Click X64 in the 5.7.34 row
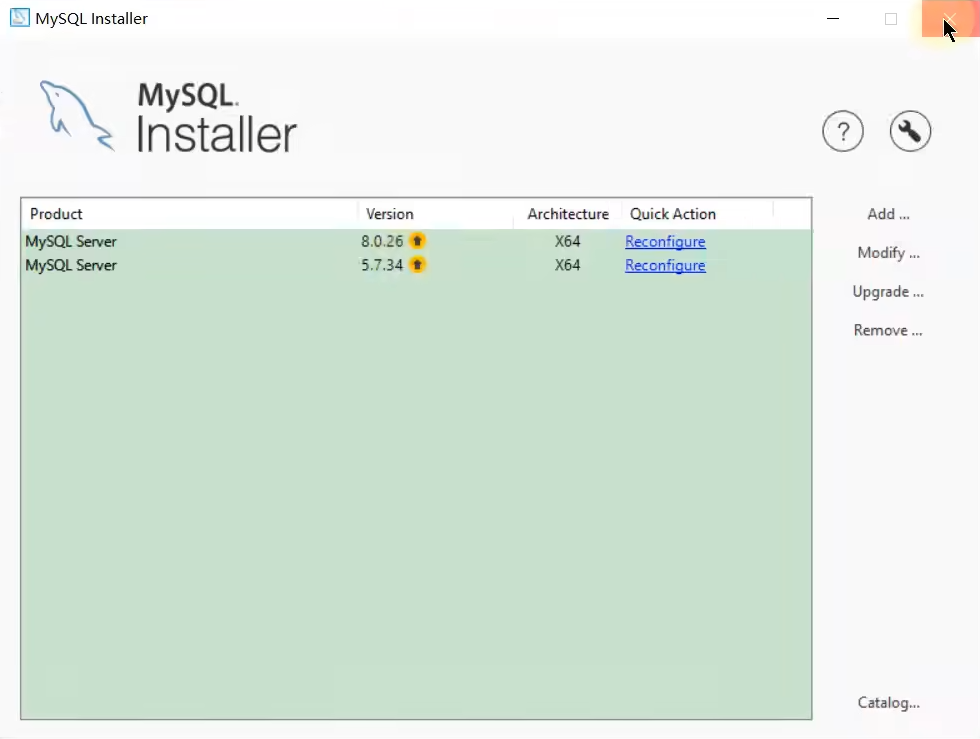The width and height of the screenshot is (980, 739). coord(568,265)
